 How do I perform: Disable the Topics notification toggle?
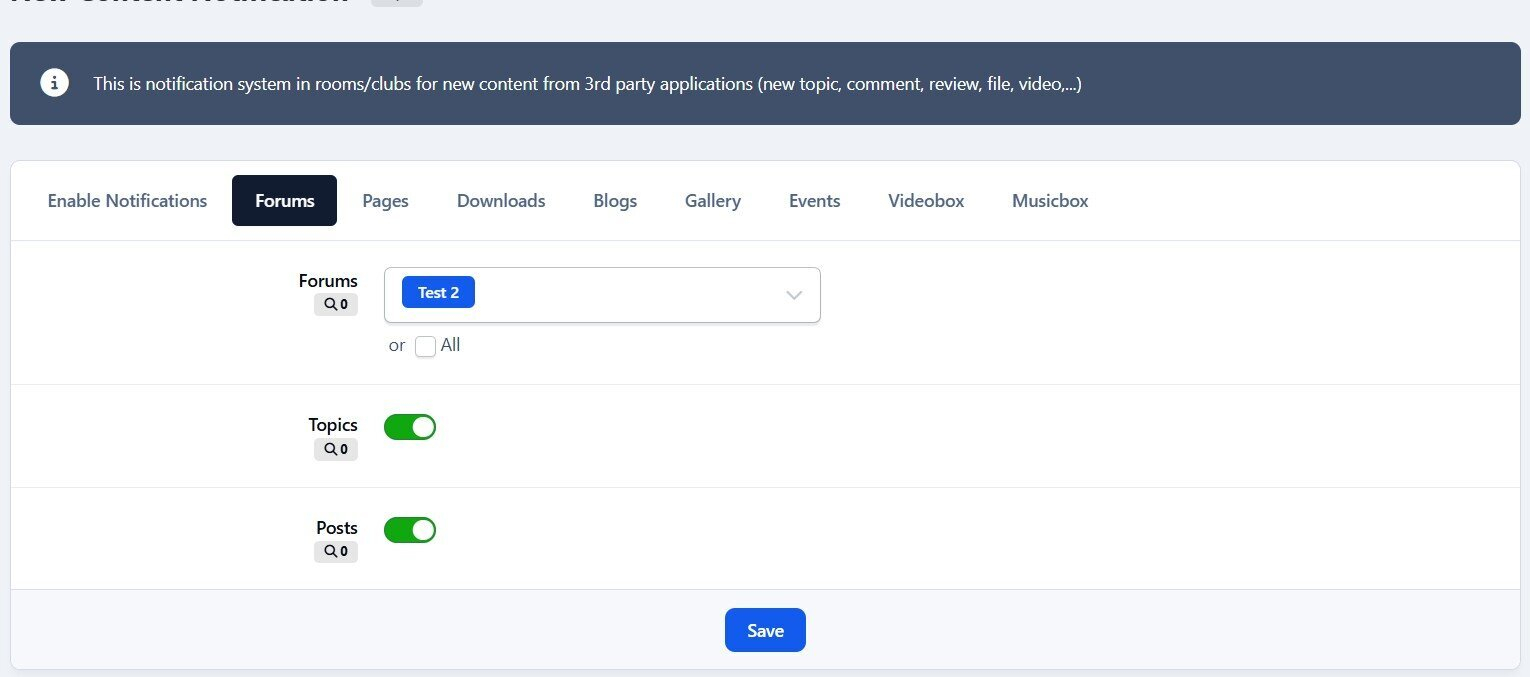coord(410,427)
